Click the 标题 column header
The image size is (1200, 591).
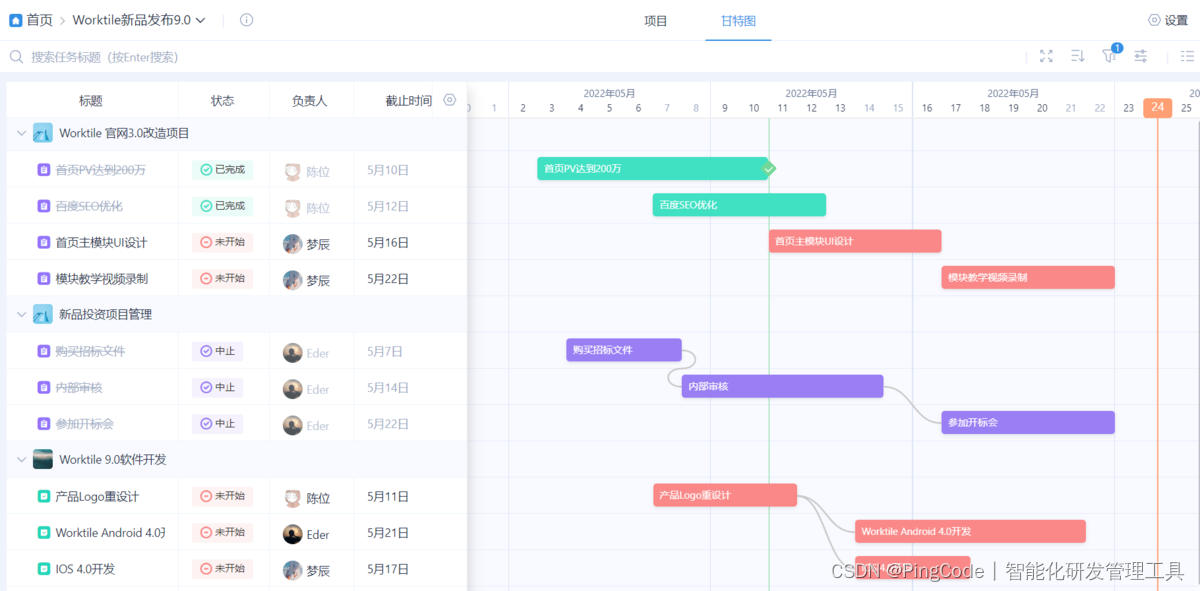91,100
